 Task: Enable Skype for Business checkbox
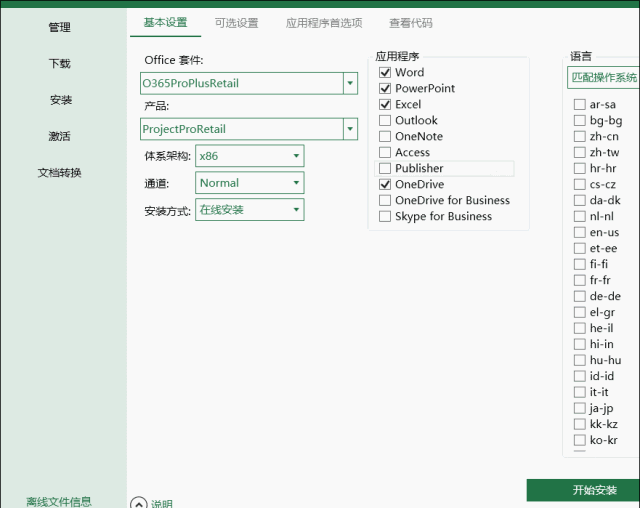pos(385,216)
